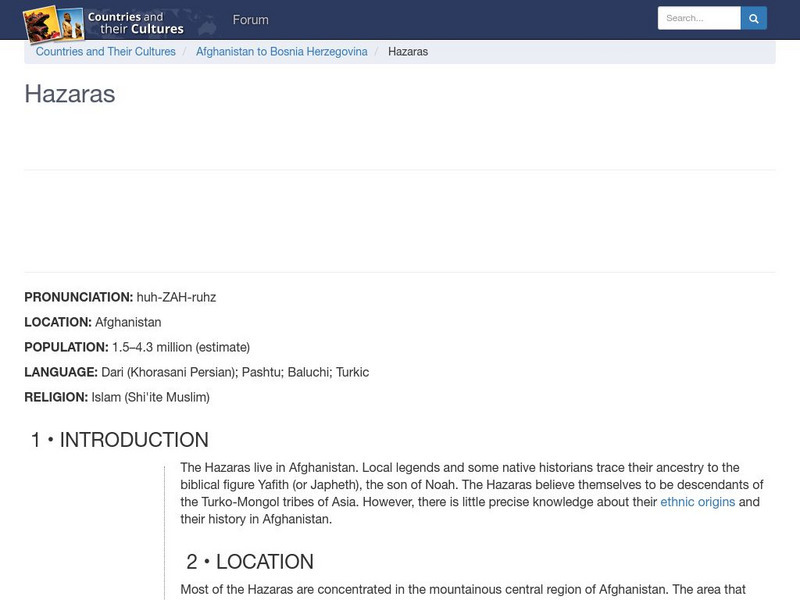Click the search magnifier button
This screenshot has width=800, height=600.
pos(753,18)
